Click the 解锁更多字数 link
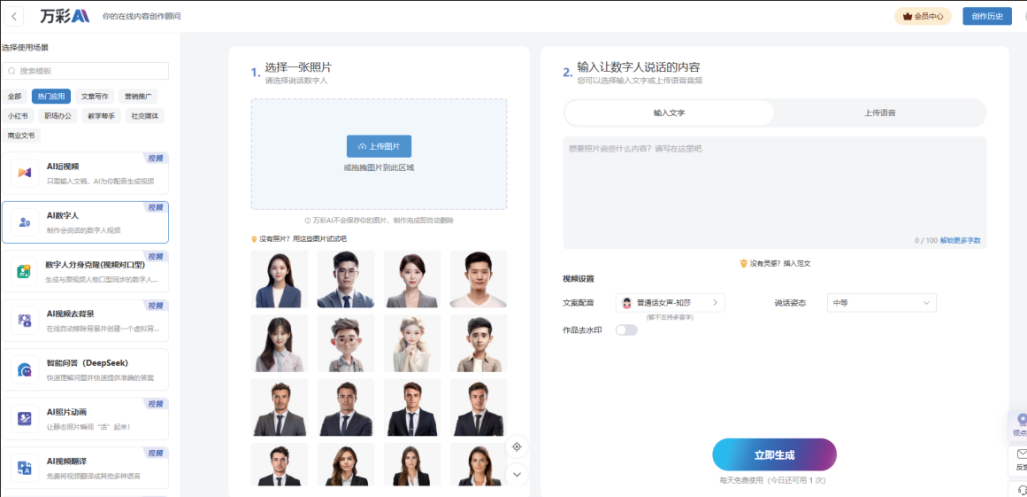 960,241
